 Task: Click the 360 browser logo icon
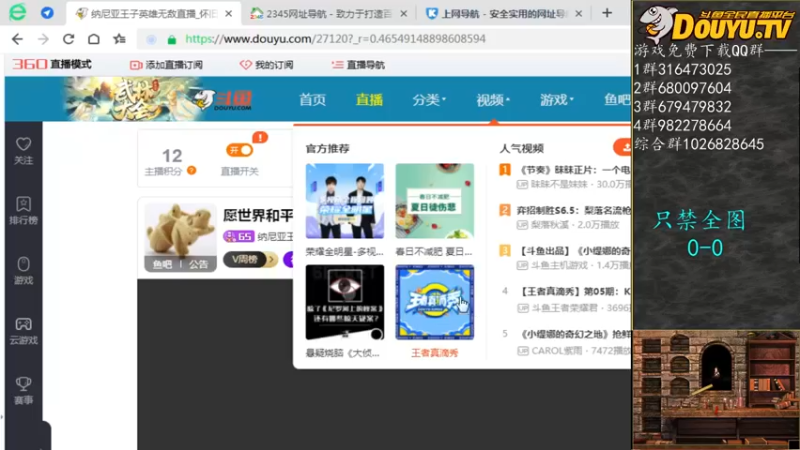[18, 12]
